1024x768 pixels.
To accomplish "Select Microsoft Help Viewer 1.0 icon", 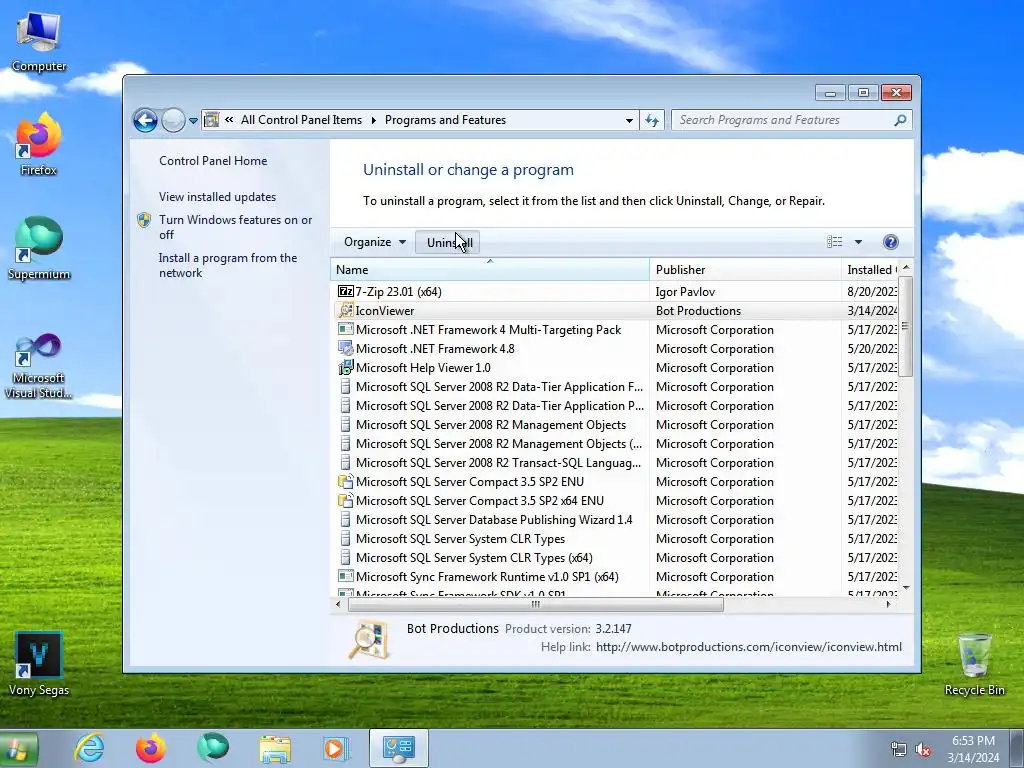I will [345, 367].
